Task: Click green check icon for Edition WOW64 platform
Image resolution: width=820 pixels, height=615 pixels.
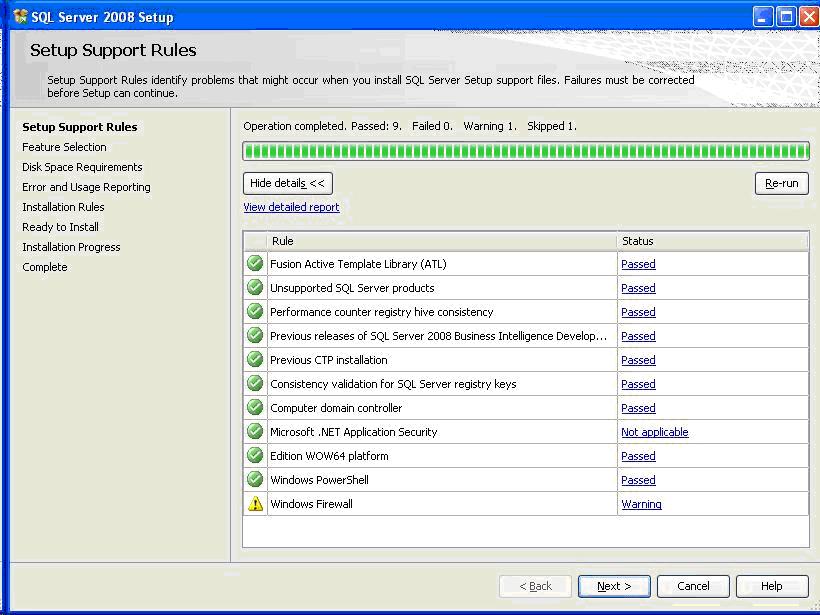Action: pyautogui.click(x=255, y=456)
